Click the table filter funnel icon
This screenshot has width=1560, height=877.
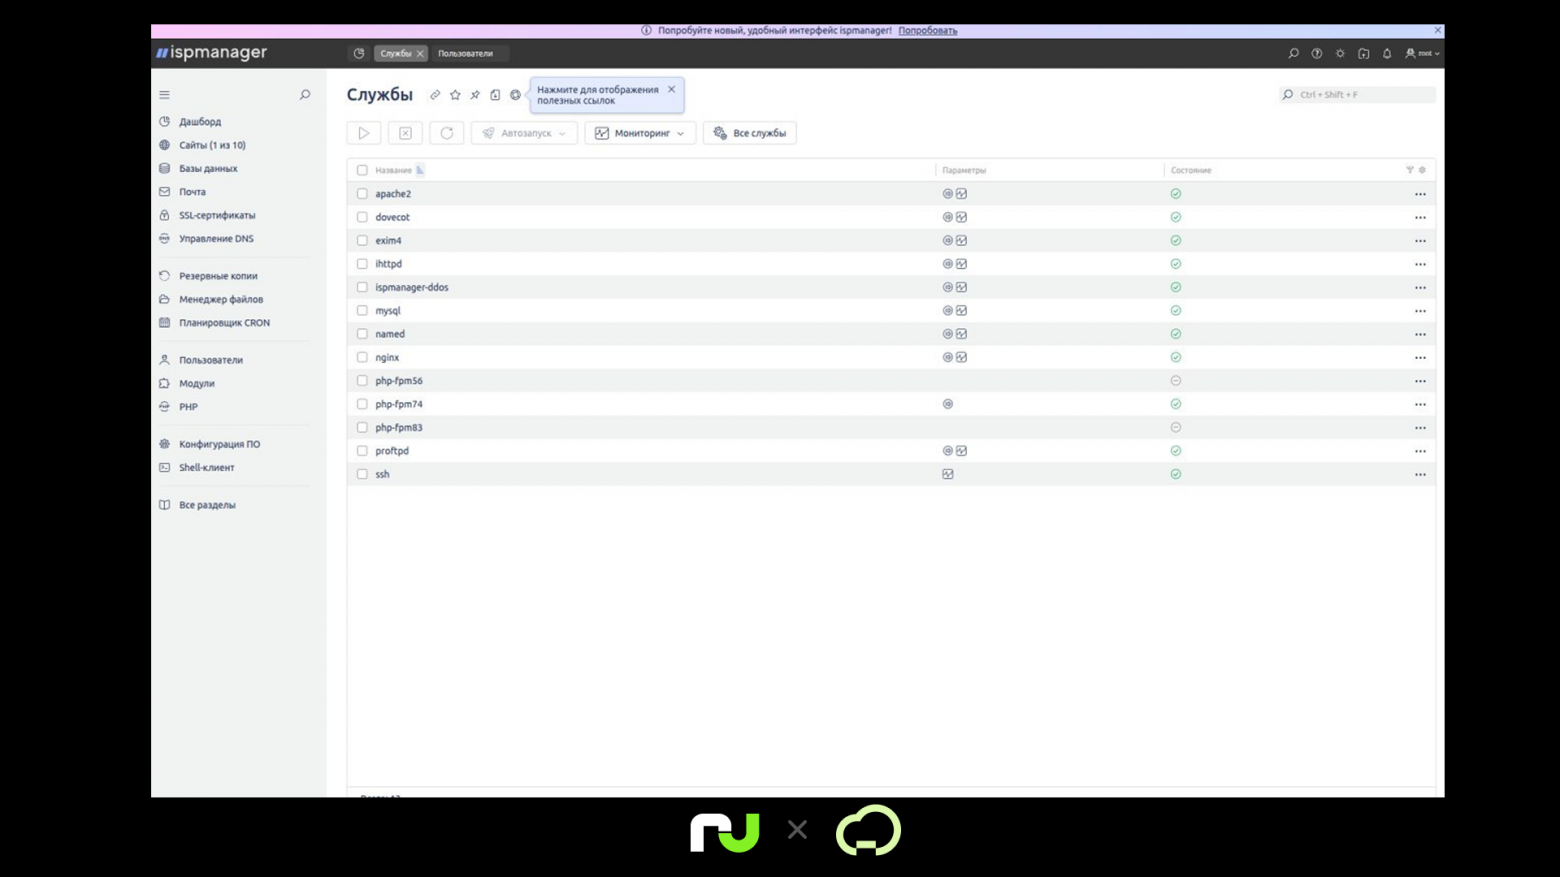[x=1410, y=170]
